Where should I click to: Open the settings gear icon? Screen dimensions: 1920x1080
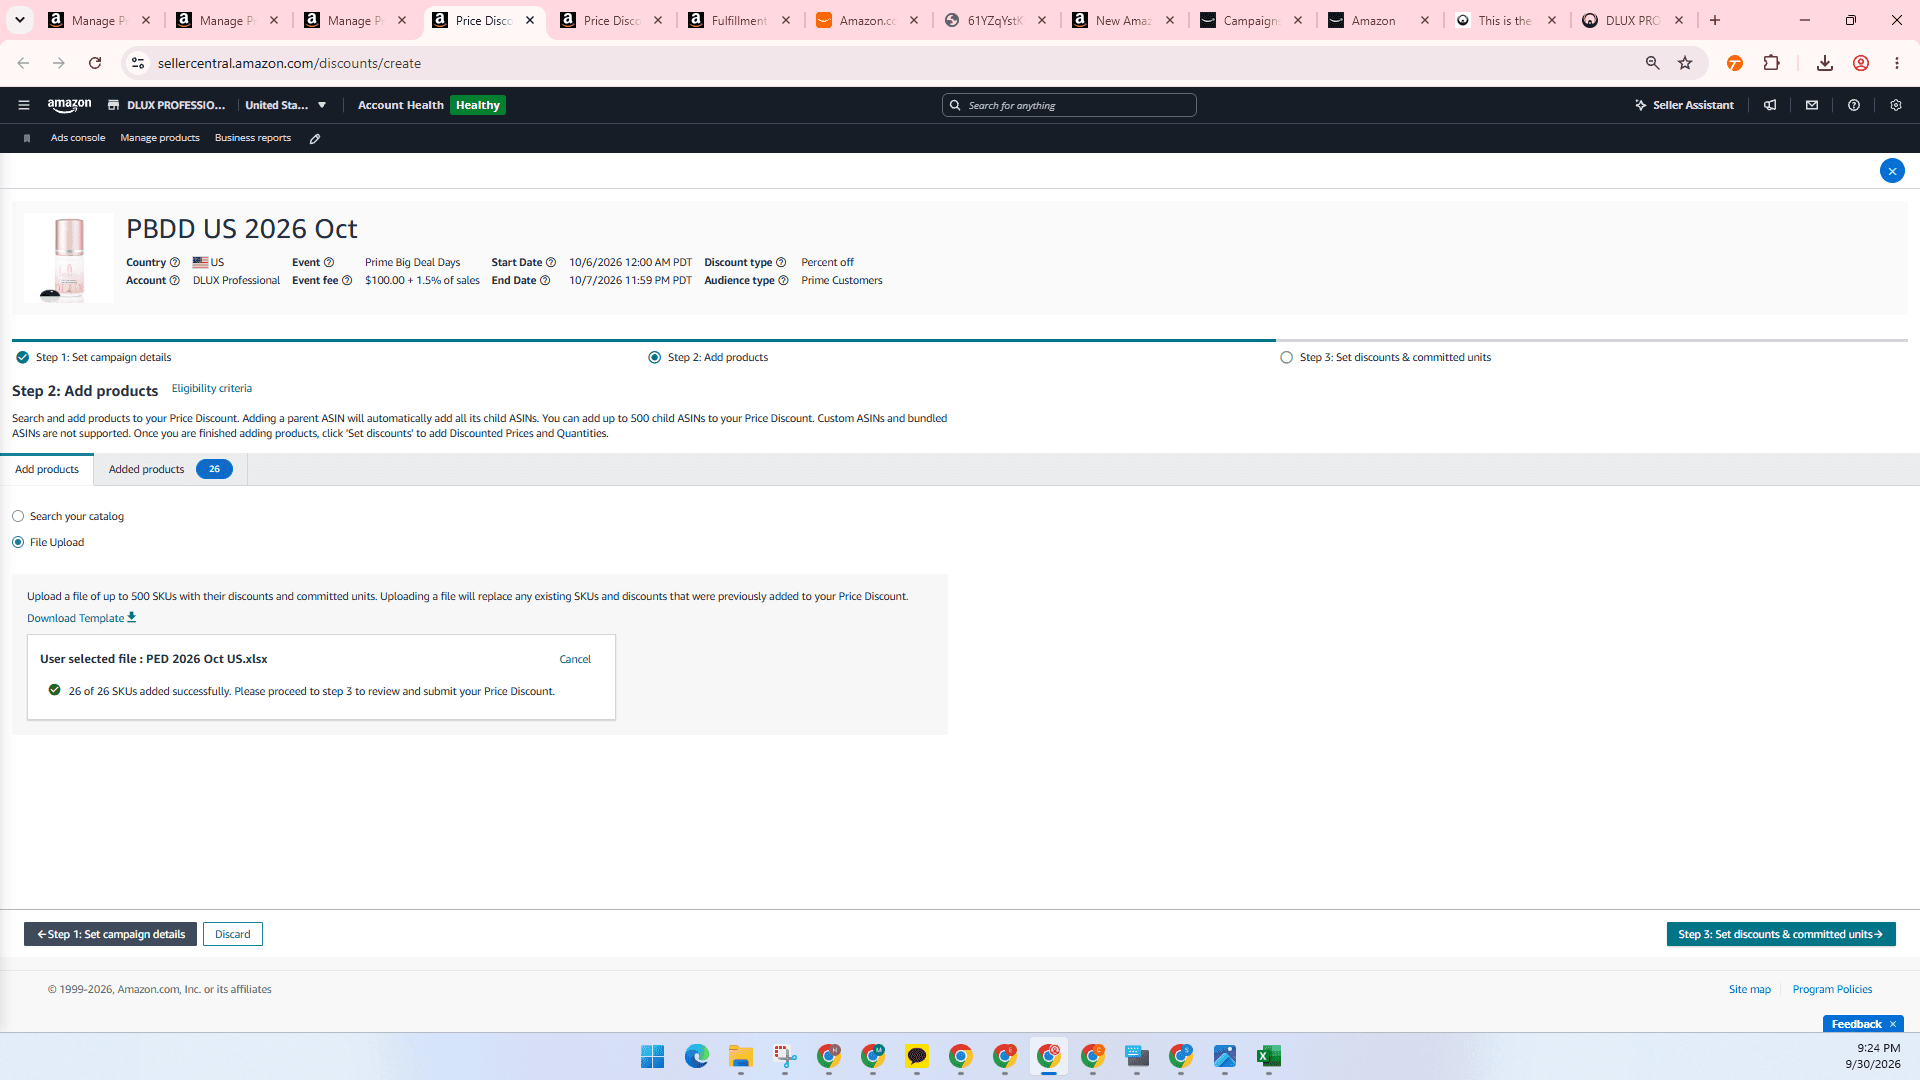pyautogui.click(x=1896, y=105)
